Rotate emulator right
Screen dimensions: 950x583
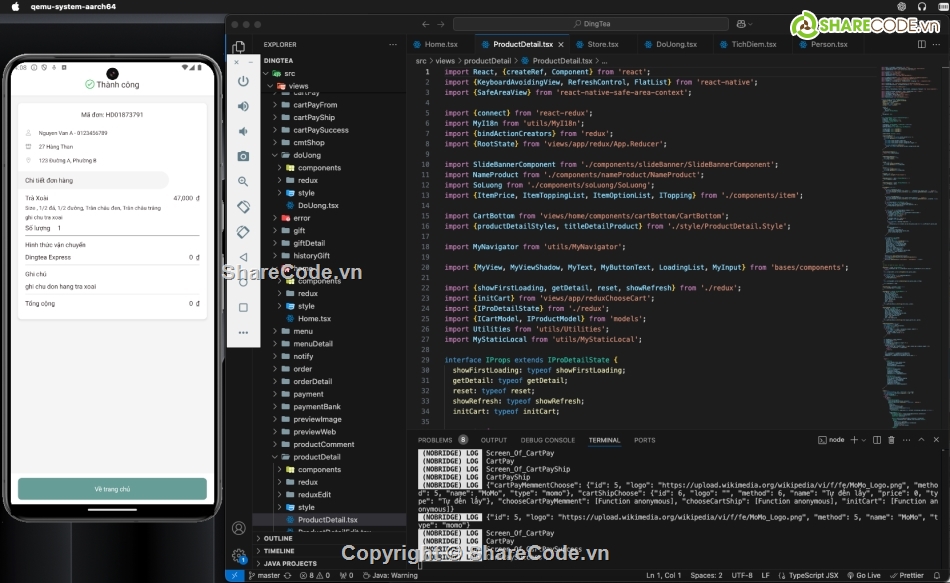point(243,232)
